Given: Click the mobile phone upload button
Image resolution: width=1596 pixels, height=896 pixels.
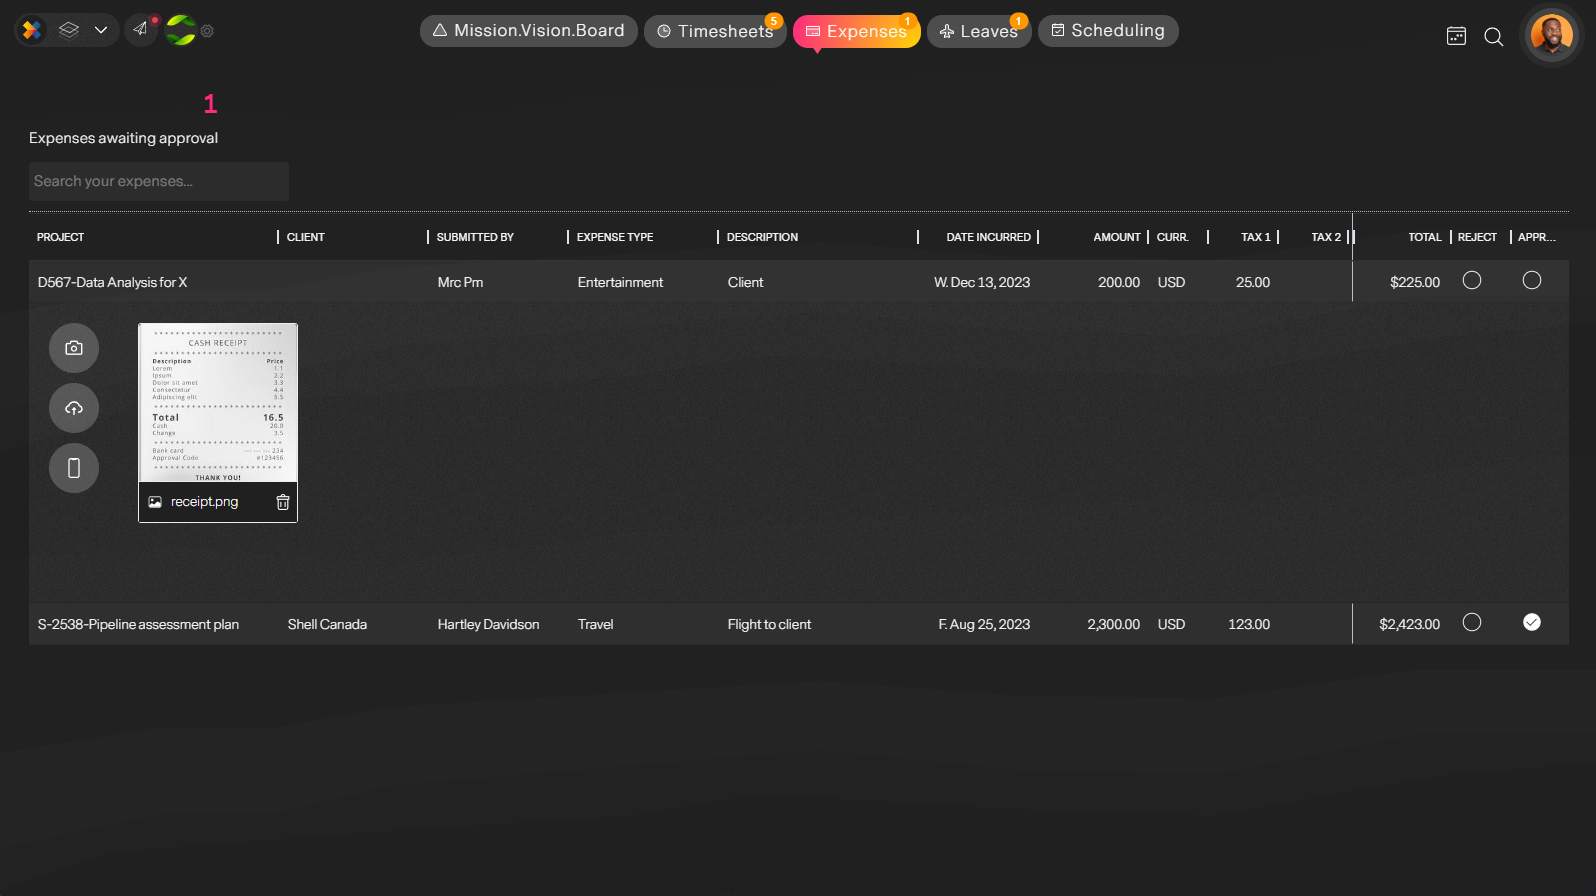Looking at the screenshot, I should 74,468.
